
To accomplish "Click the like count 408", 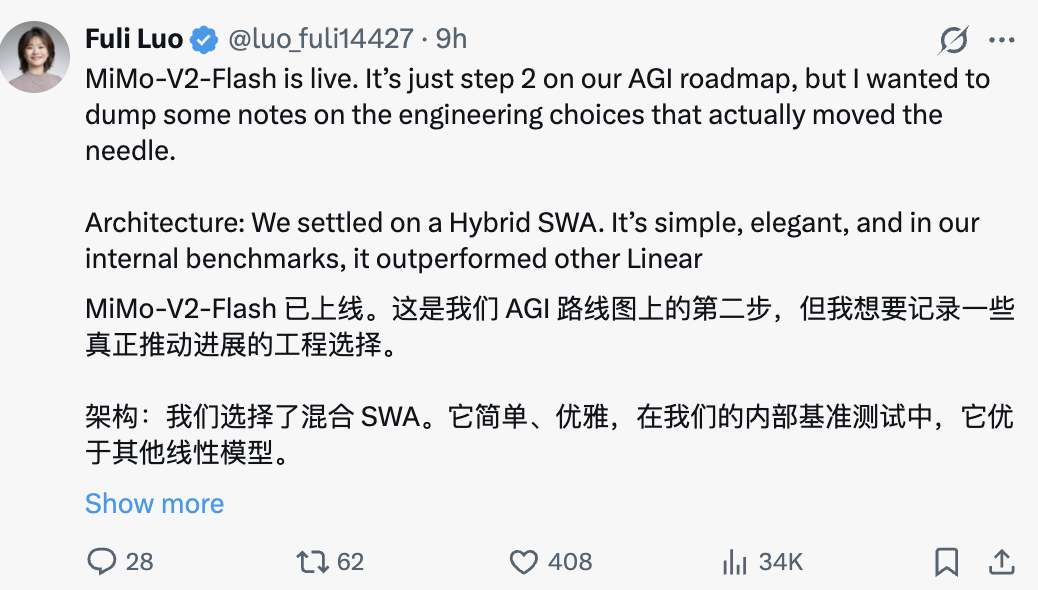I will click(x=570, y=562).
